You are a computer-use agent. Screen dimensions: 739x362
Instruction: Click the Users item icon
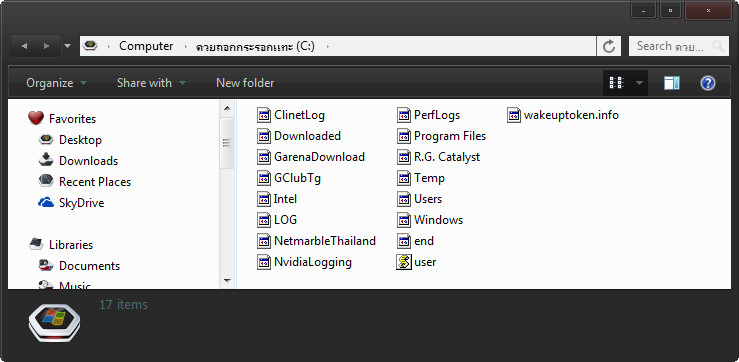click(404, 199)
